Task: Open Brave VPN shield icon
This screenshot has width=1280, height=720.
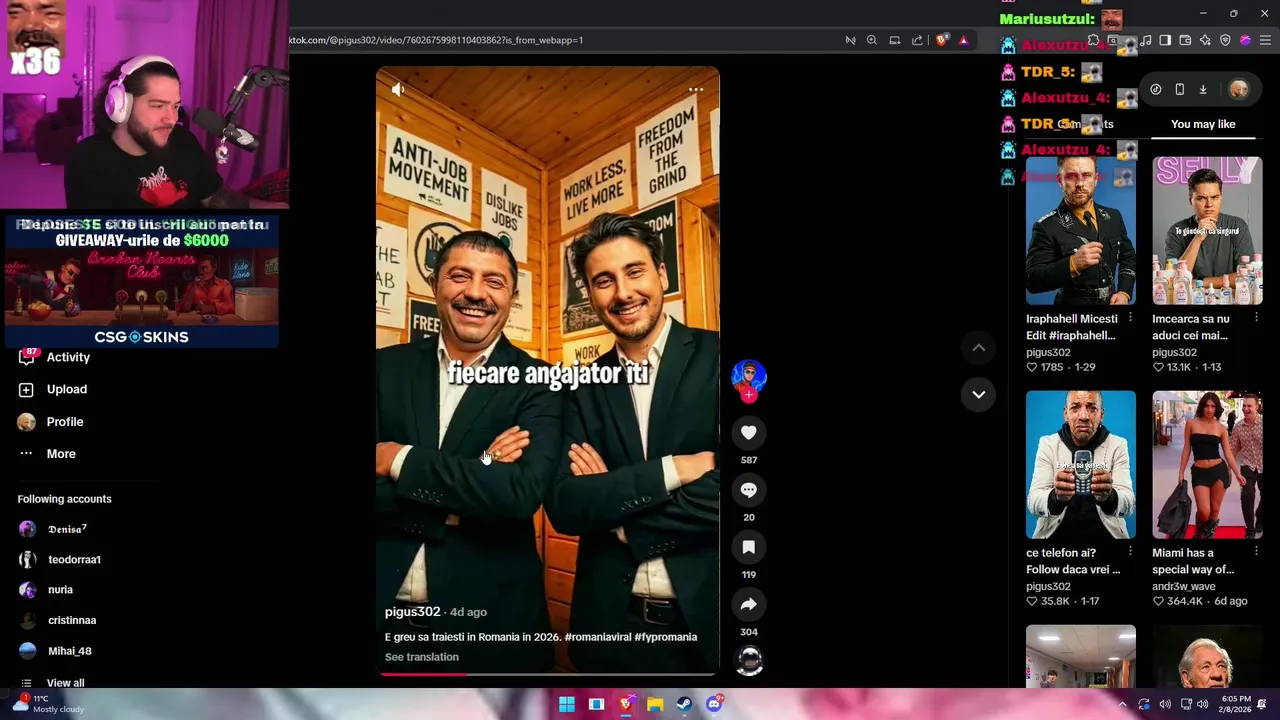Action: tap(1225, 40)
